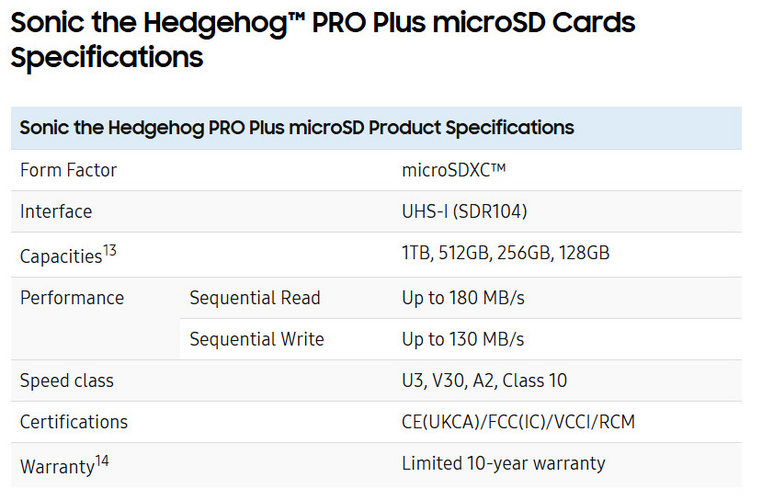
Task: Click the Sequential Read sublabel
Action: coord(255,298)
